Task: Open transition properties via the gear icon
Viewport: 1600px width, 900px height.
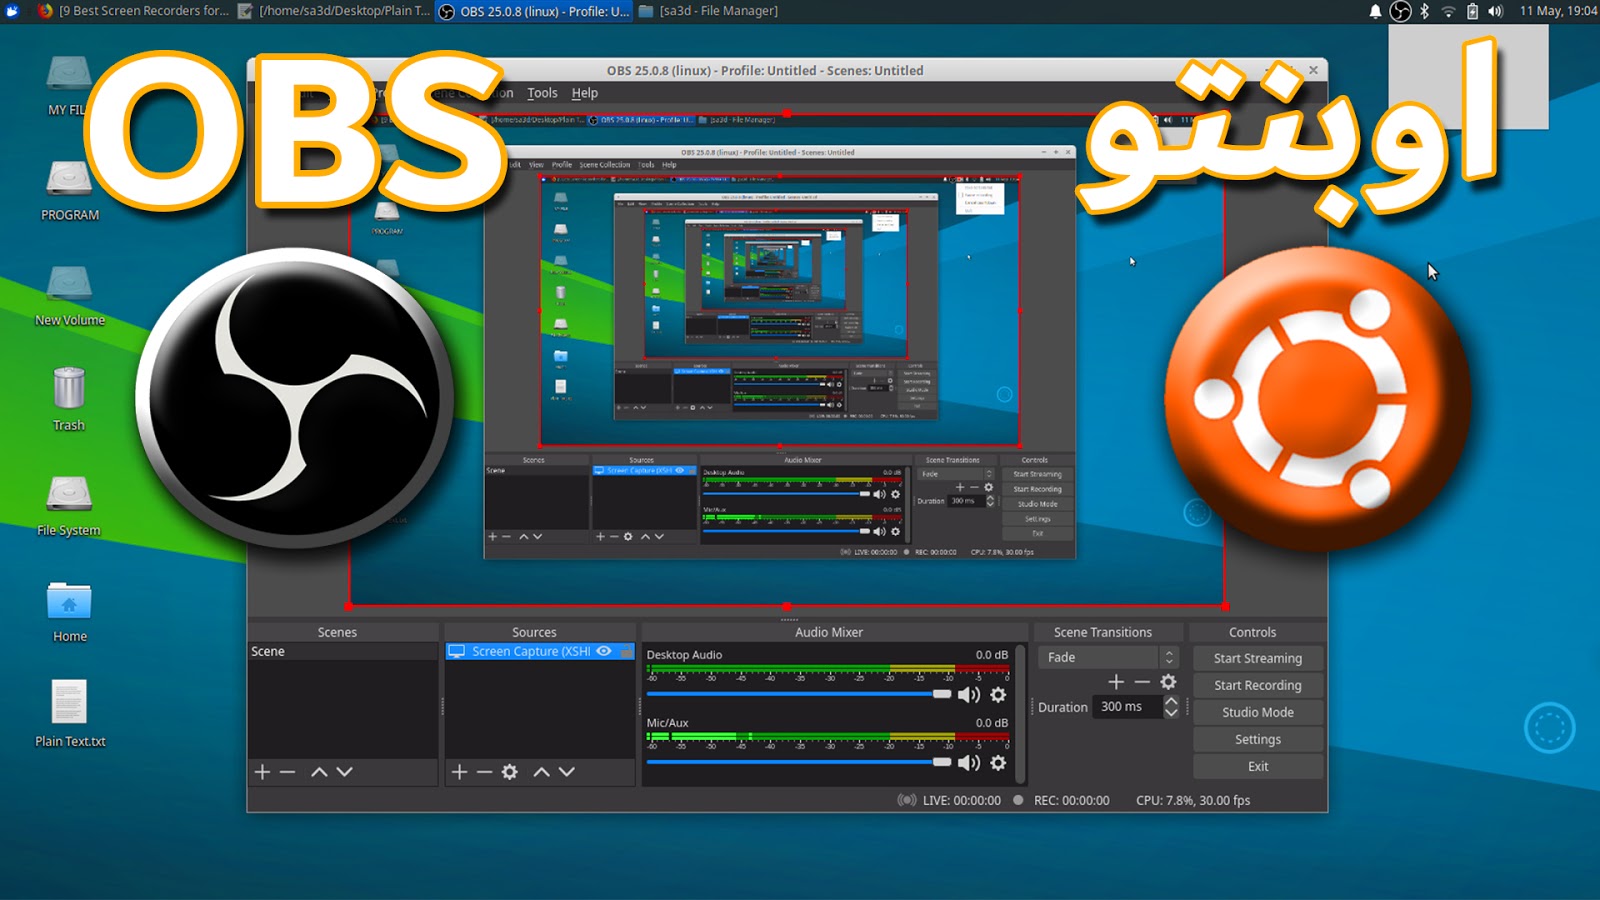Action: 1168,682
